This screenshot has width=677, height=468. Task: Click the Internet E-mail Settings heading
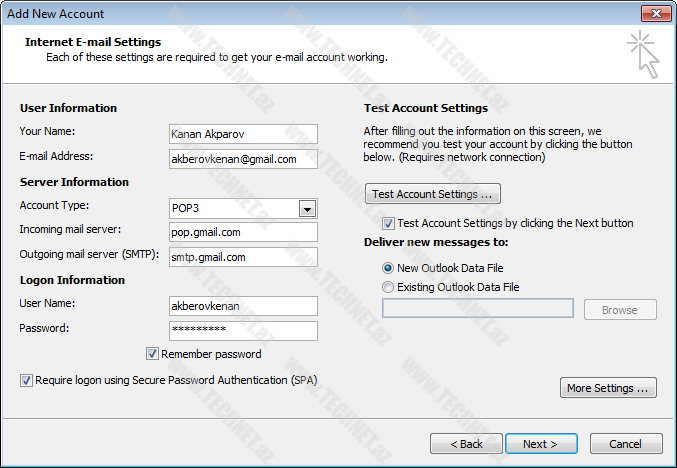tap(93, 42)
